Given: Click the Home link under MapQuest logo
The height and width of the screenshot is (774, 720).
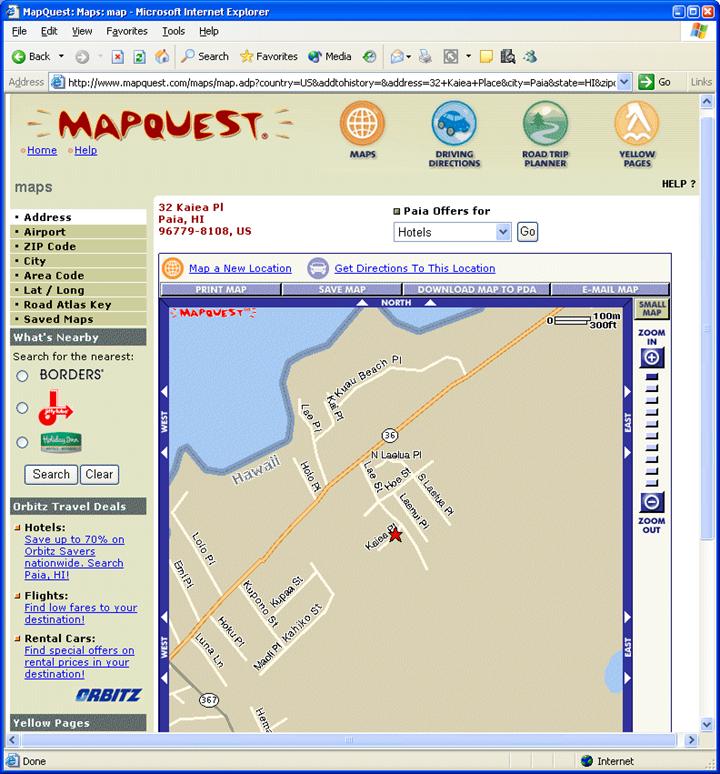Looking at the screenshot, I should point(42,150).
